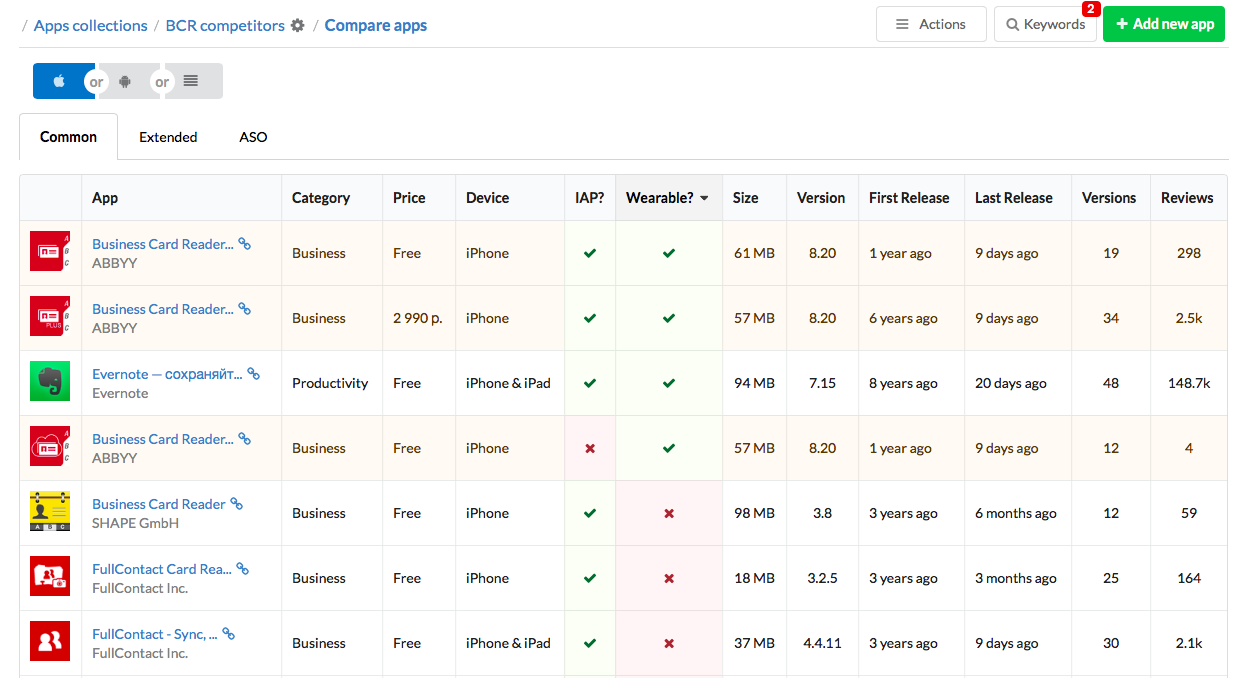Click link icon beside FullContact Card Reader name
The width and height of the screenshot is (1247, 678).
(x=243, y=569)
